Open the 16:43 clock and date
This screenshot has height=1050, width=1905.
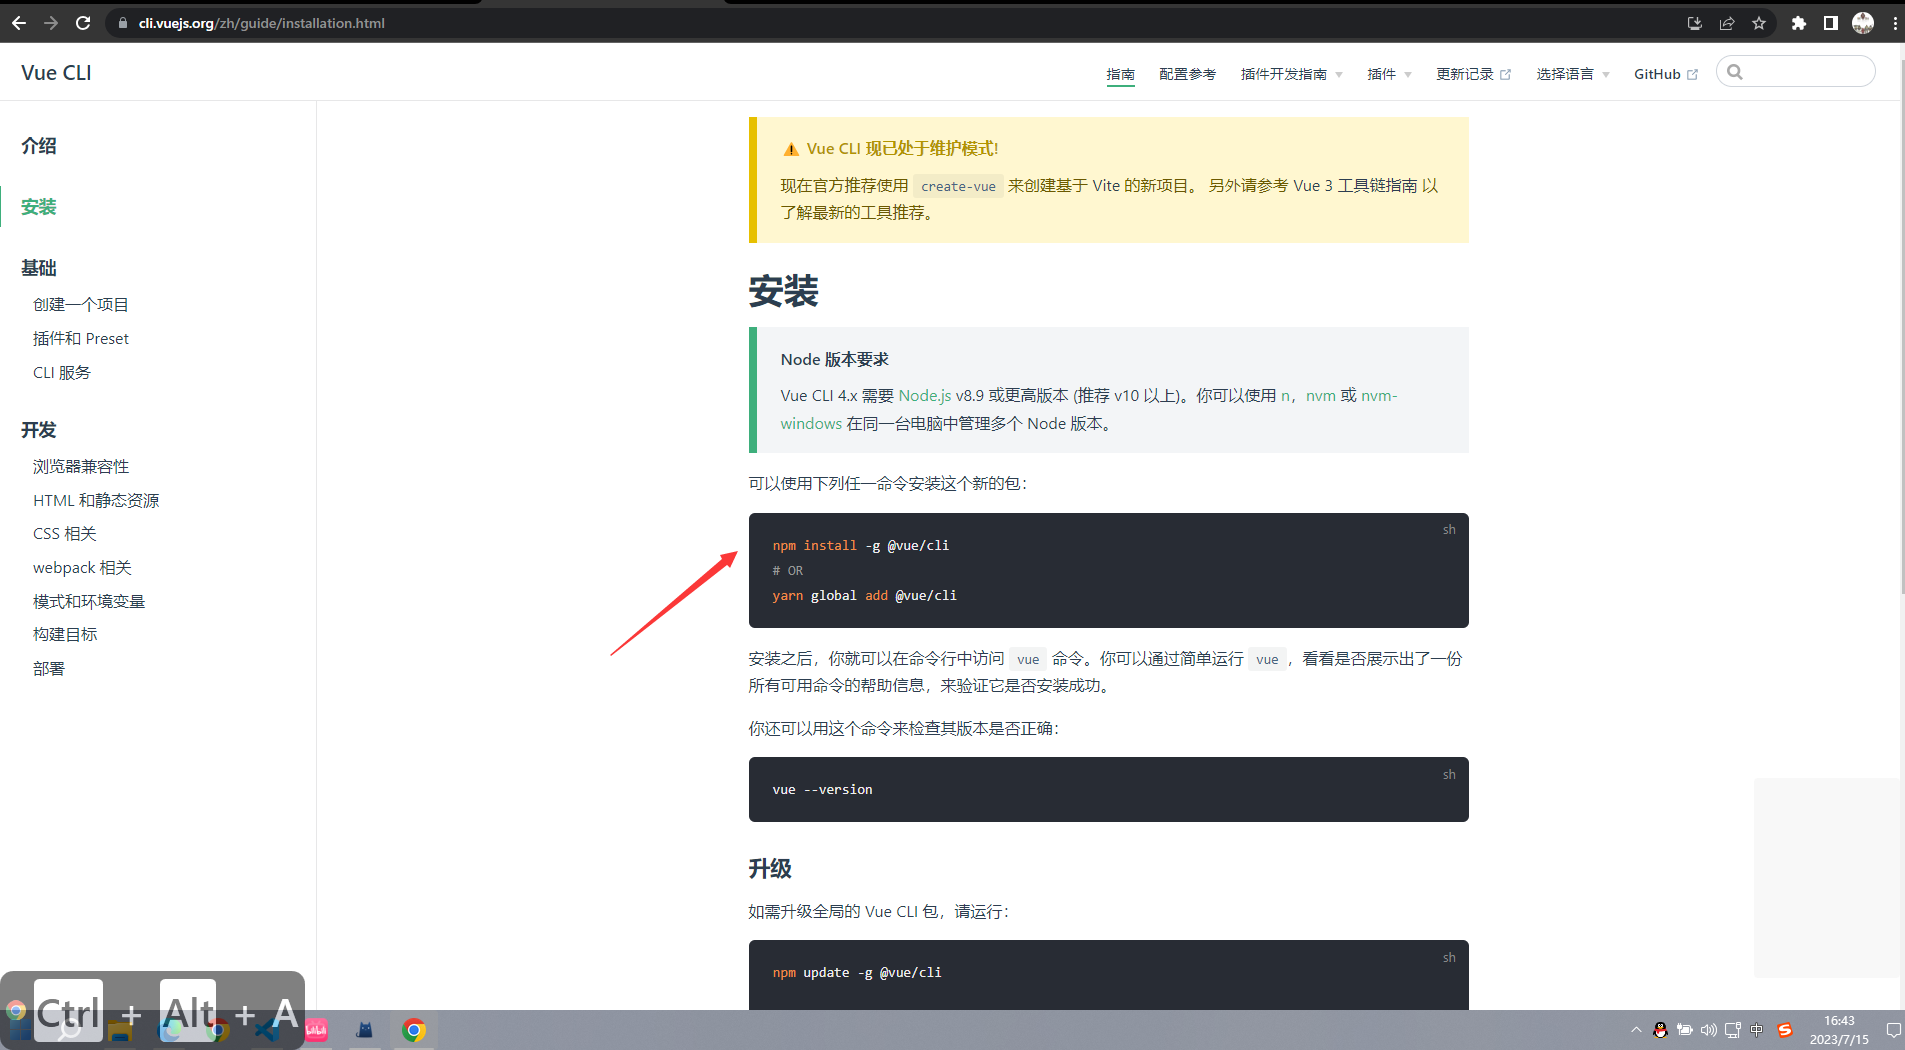click(x=1839, y=1030)
